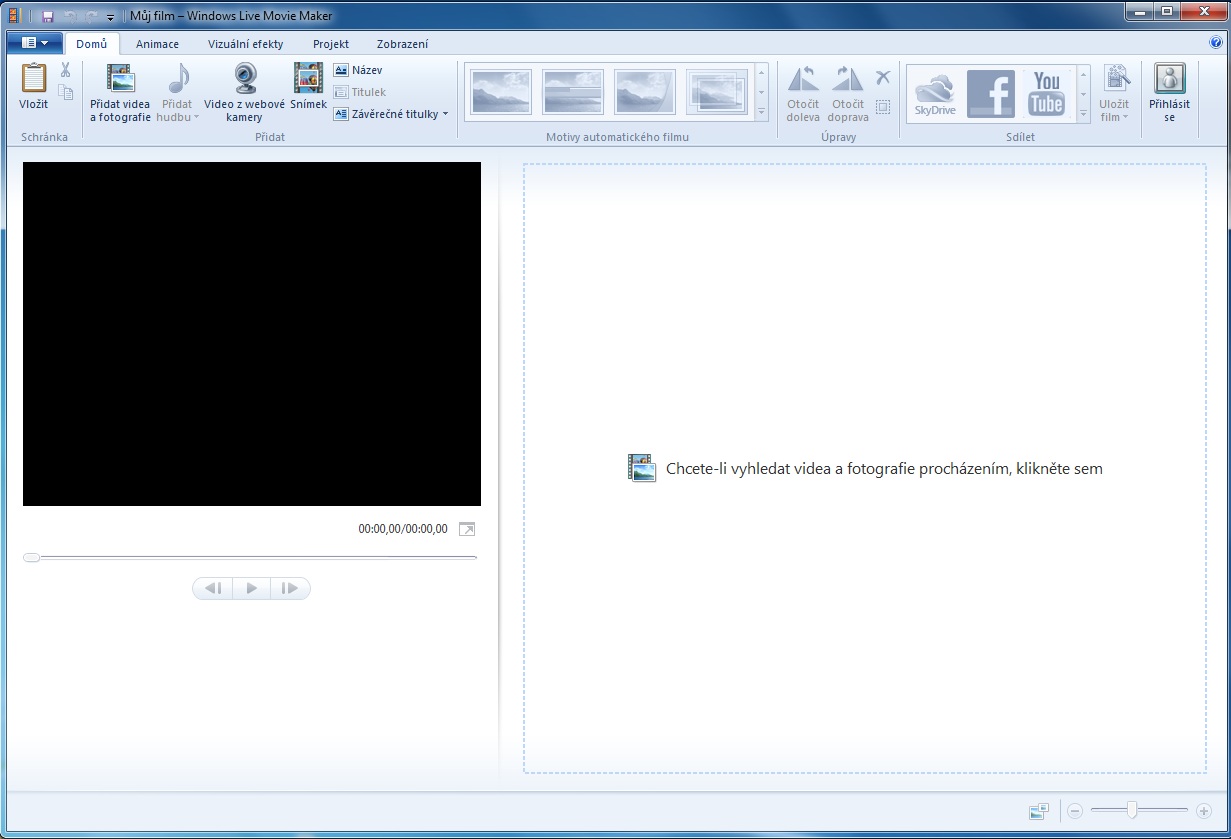Expand the AutoMovie themes gallery
This screenshot has height=839, width=1231.
click(x=762, y=113)
